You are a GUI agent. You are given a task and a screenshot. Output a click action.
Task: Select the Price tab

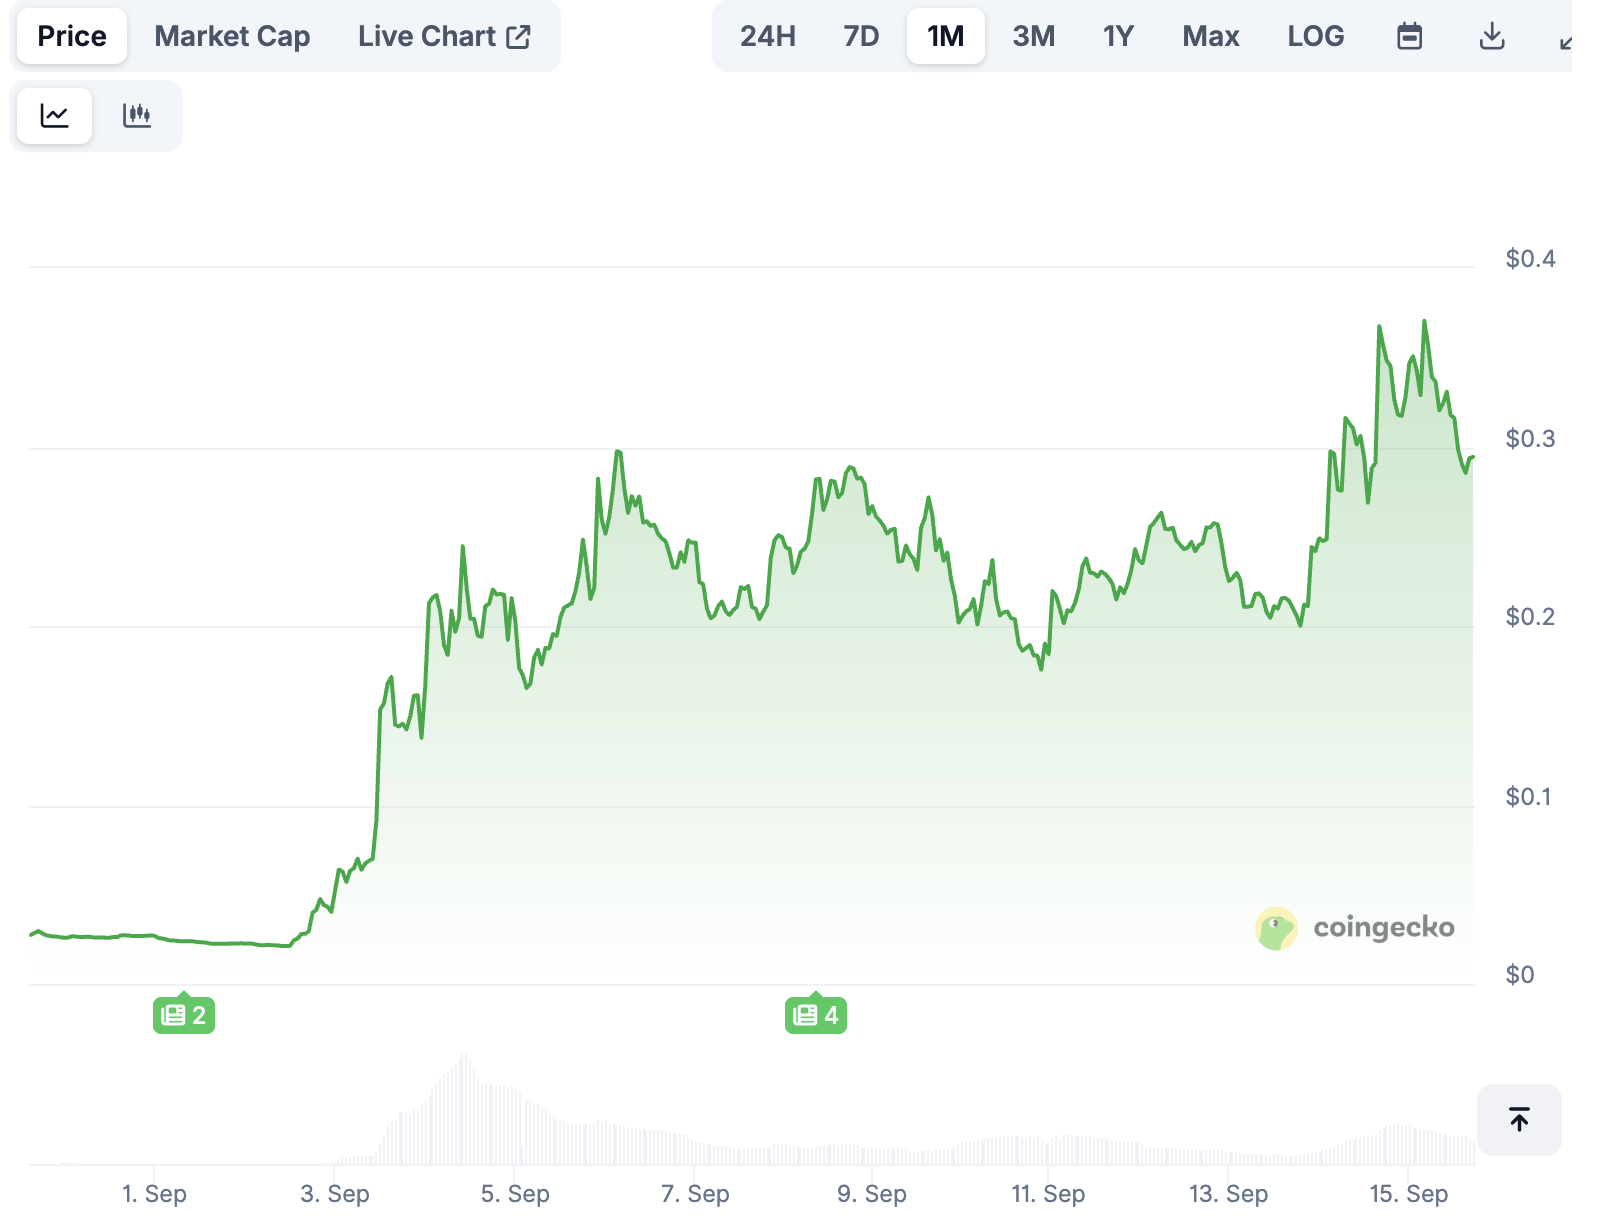pyautogui.click(x=71, y=35)
